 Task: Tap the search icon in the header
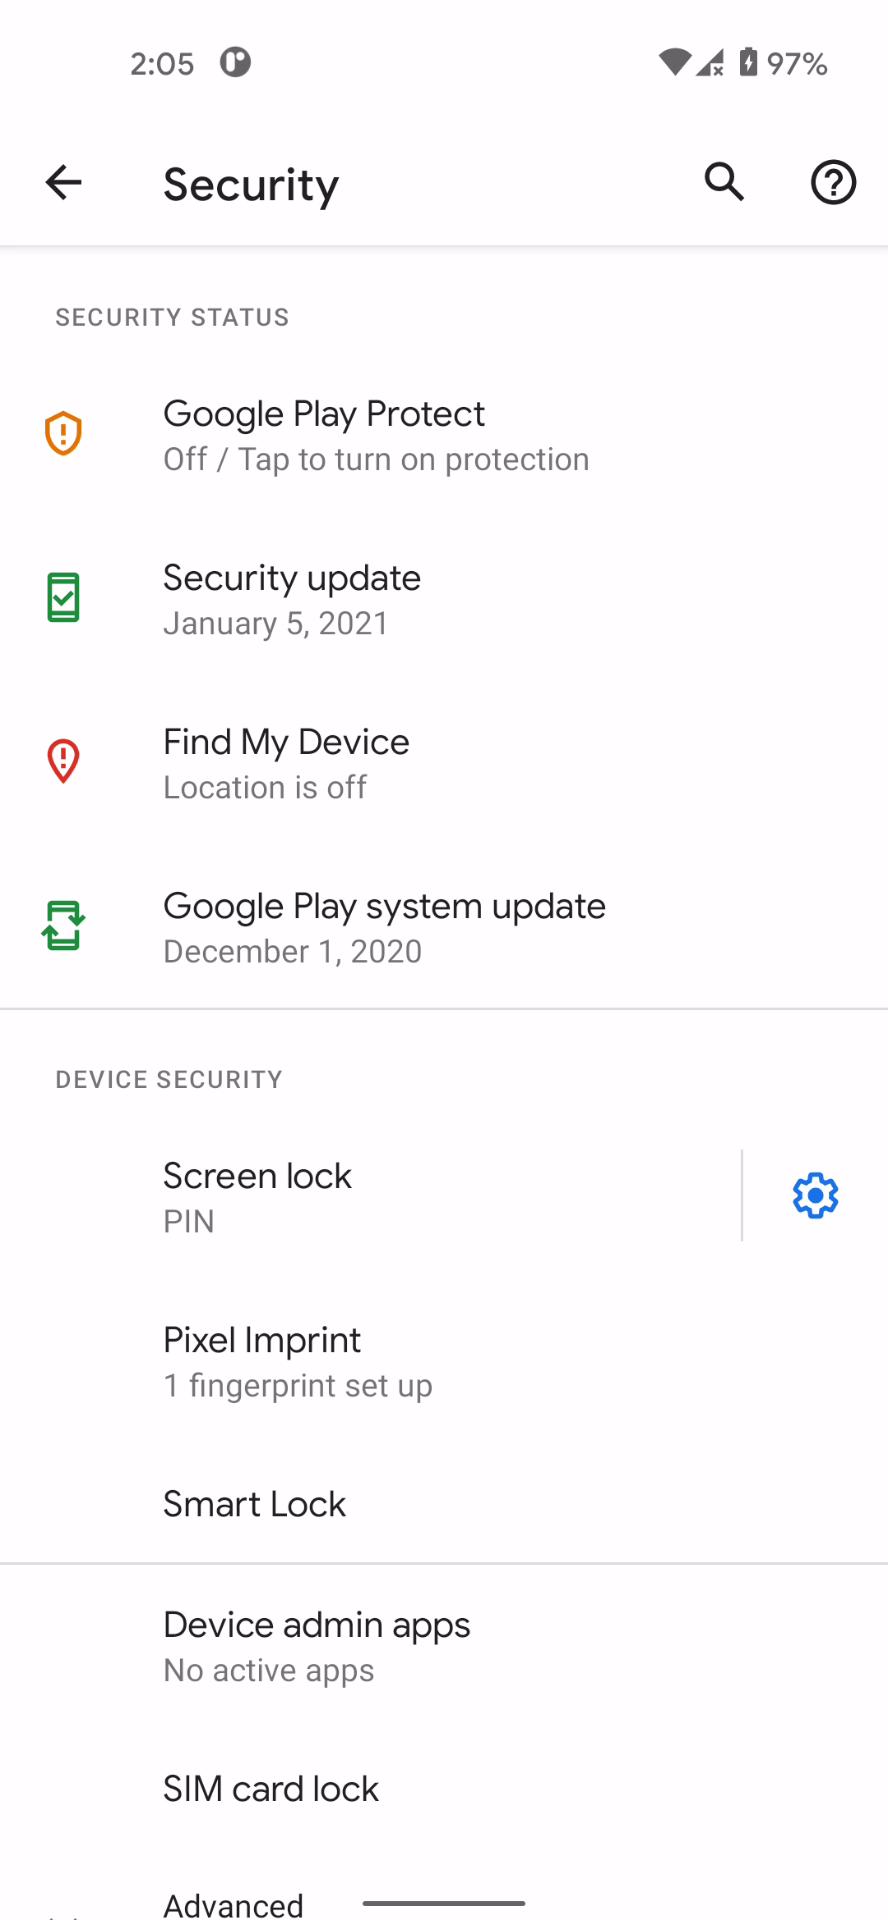coord(723,182)
